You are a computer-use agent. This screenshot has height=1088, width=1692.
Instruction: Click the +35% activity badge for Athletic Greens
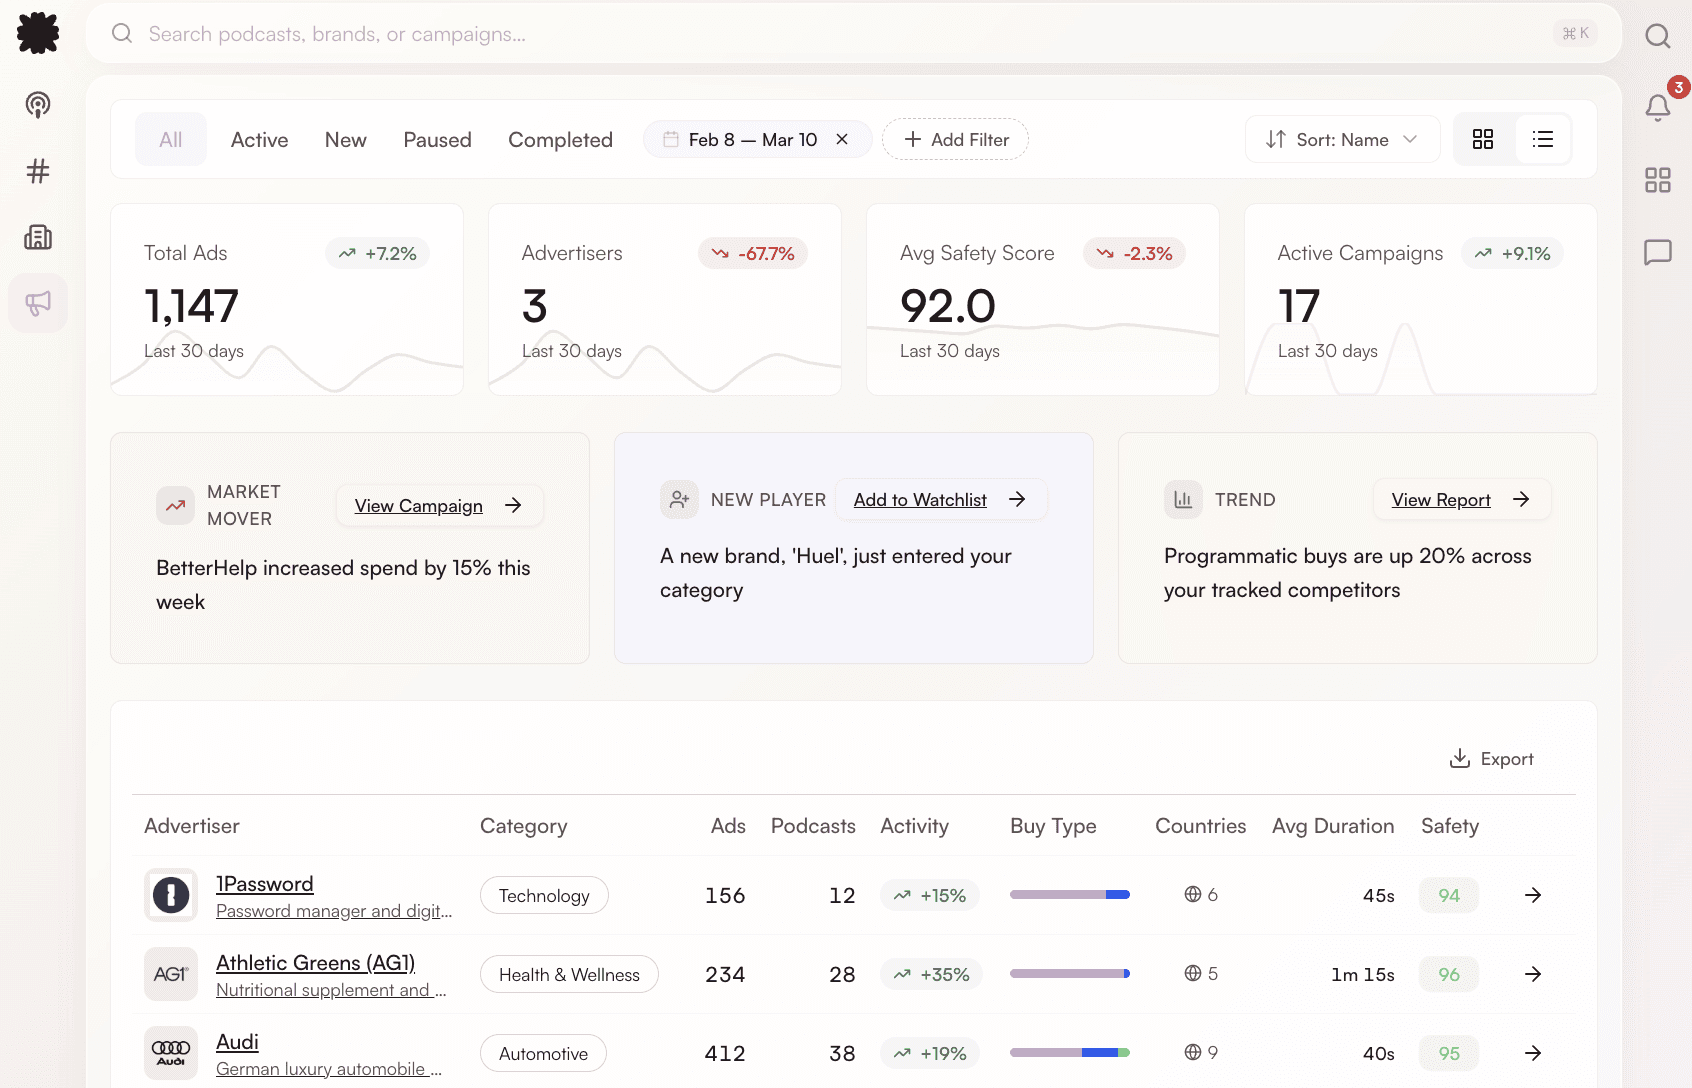click(x=931, y=974)
